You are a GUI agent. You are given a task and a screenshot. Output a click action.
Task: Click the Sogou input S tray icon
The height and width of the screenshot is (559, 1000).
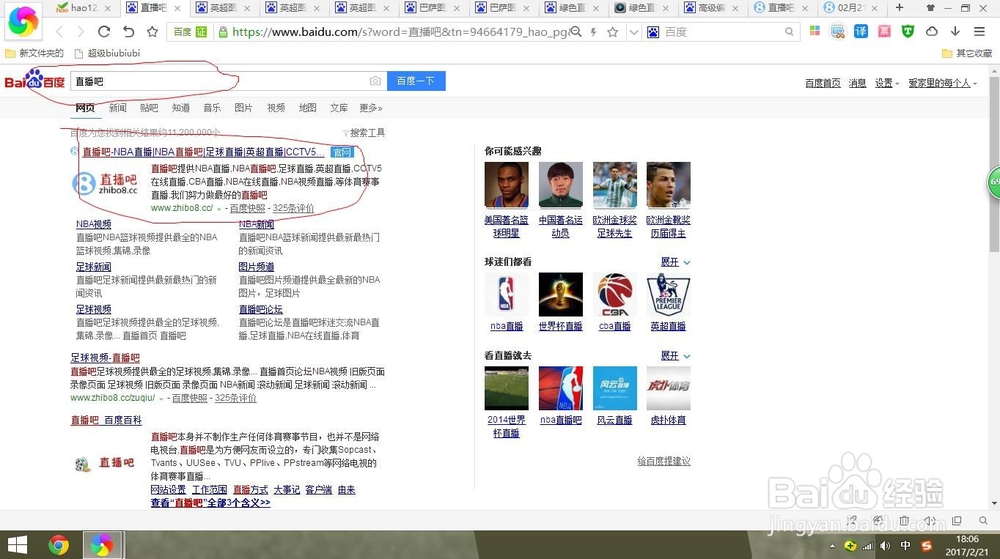(x=927, y=546)
